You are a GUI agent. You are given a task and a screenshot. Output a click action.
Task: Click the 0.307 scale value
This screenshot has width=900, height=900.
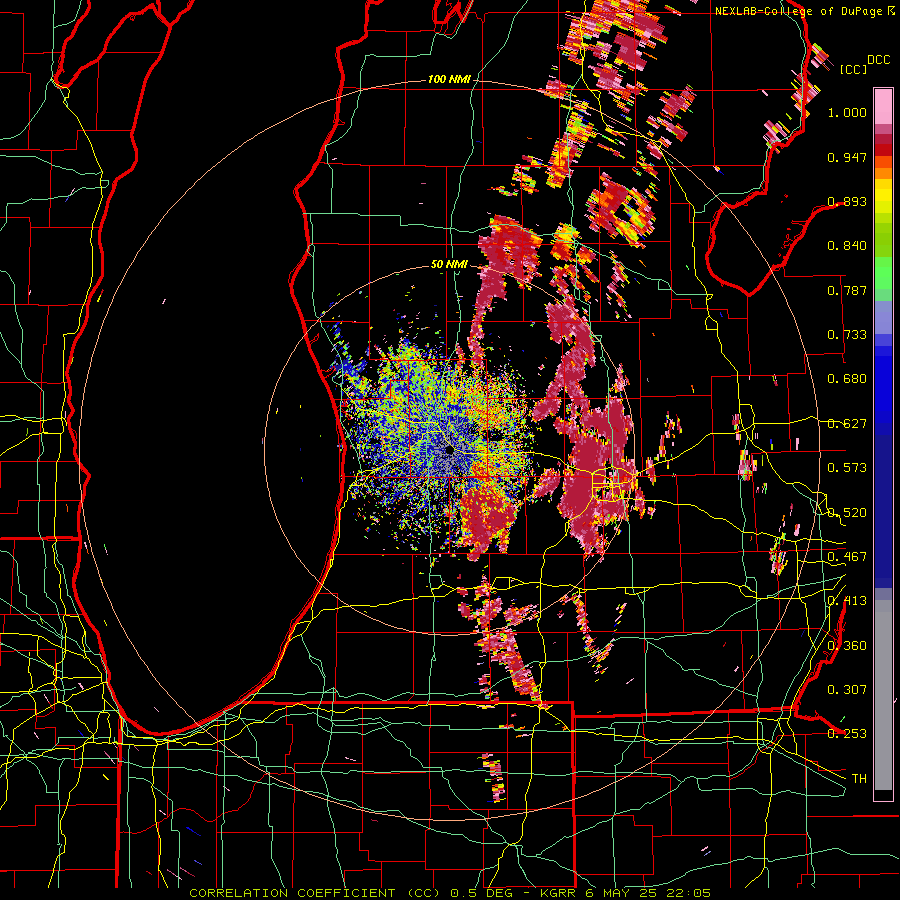click(847, 690)
